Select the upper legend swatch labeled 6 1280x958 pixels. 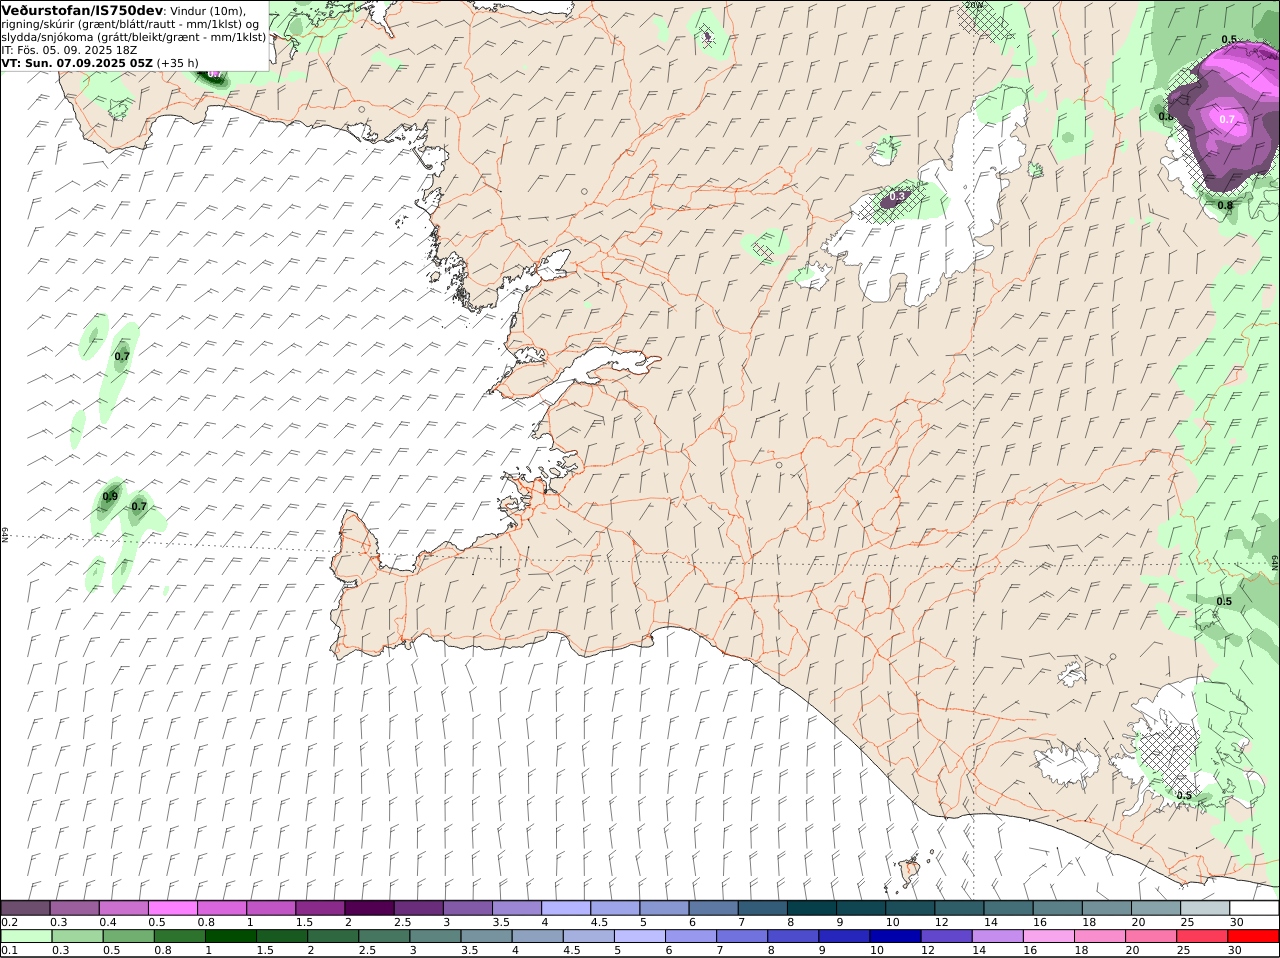(713, 908)
